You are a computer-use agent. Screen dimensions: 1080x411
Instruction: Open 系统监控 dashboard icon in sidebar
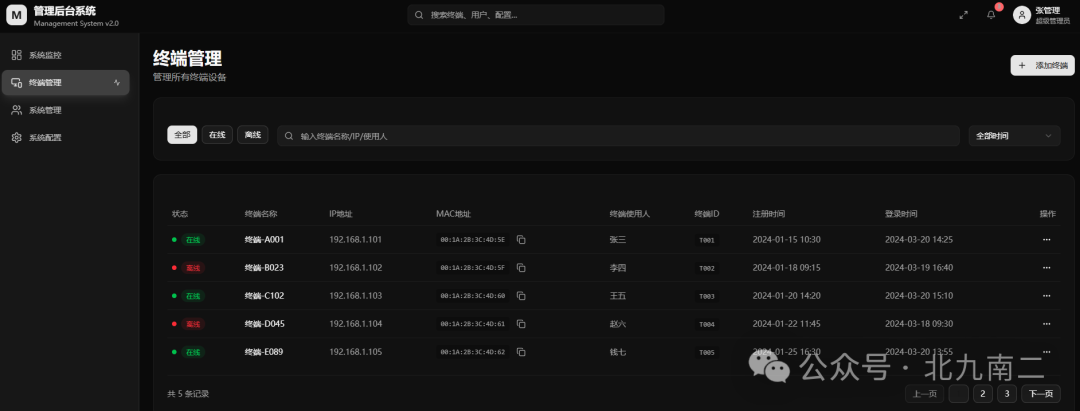pyautogui.click(x=17, y=55)
